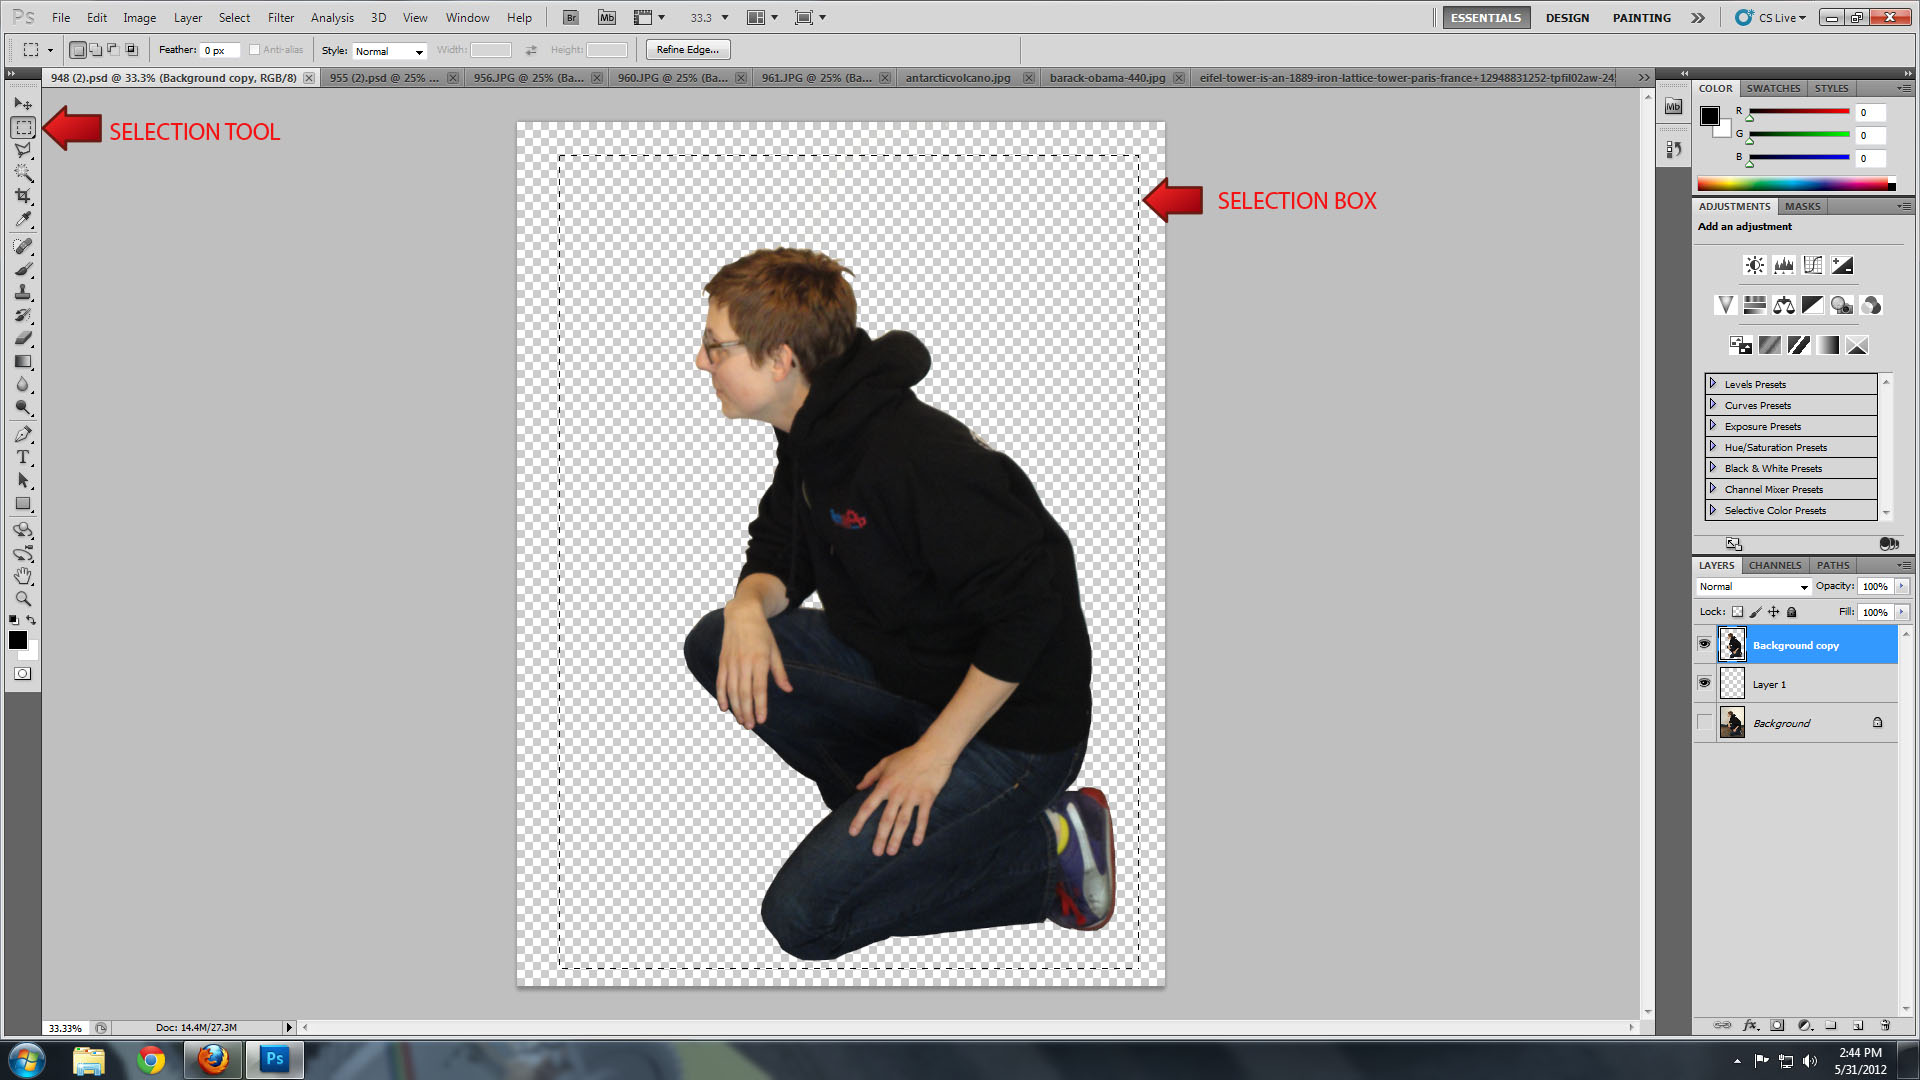Delete layer using trash icon
The height and width of the screenshot is (1080, 1920).
click(1885, 1025)
